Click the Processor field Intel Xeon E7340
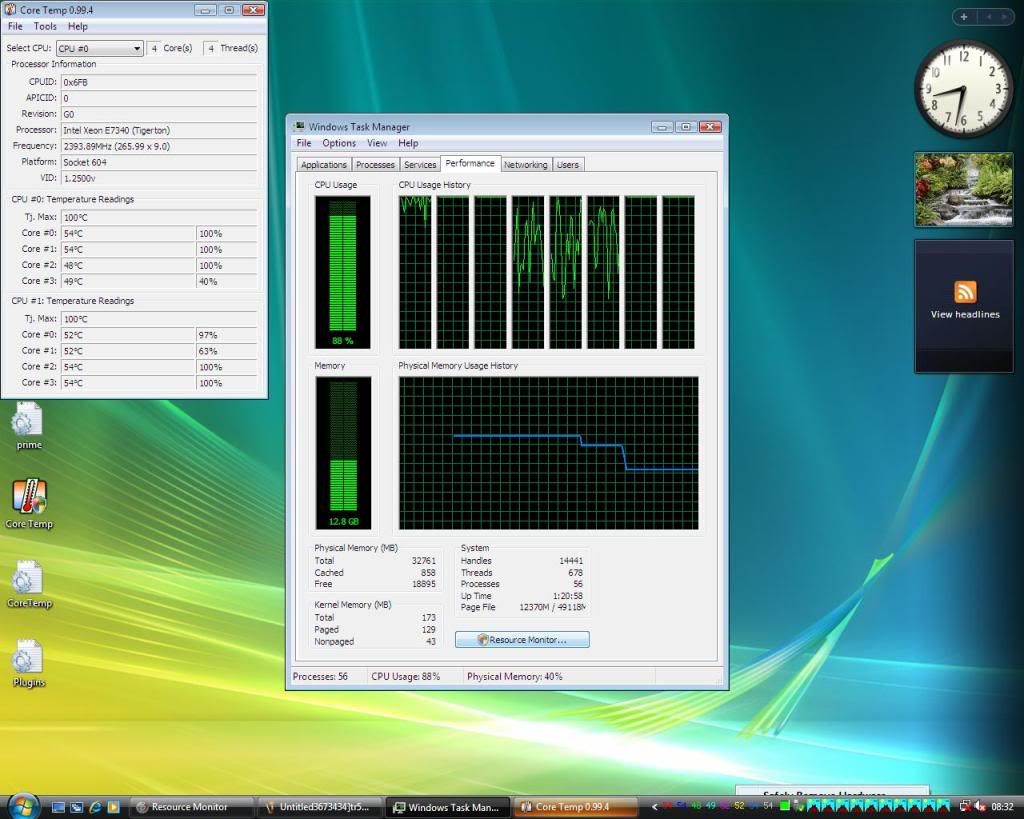This screenshot has height=819, width=1024. point(159,130)
